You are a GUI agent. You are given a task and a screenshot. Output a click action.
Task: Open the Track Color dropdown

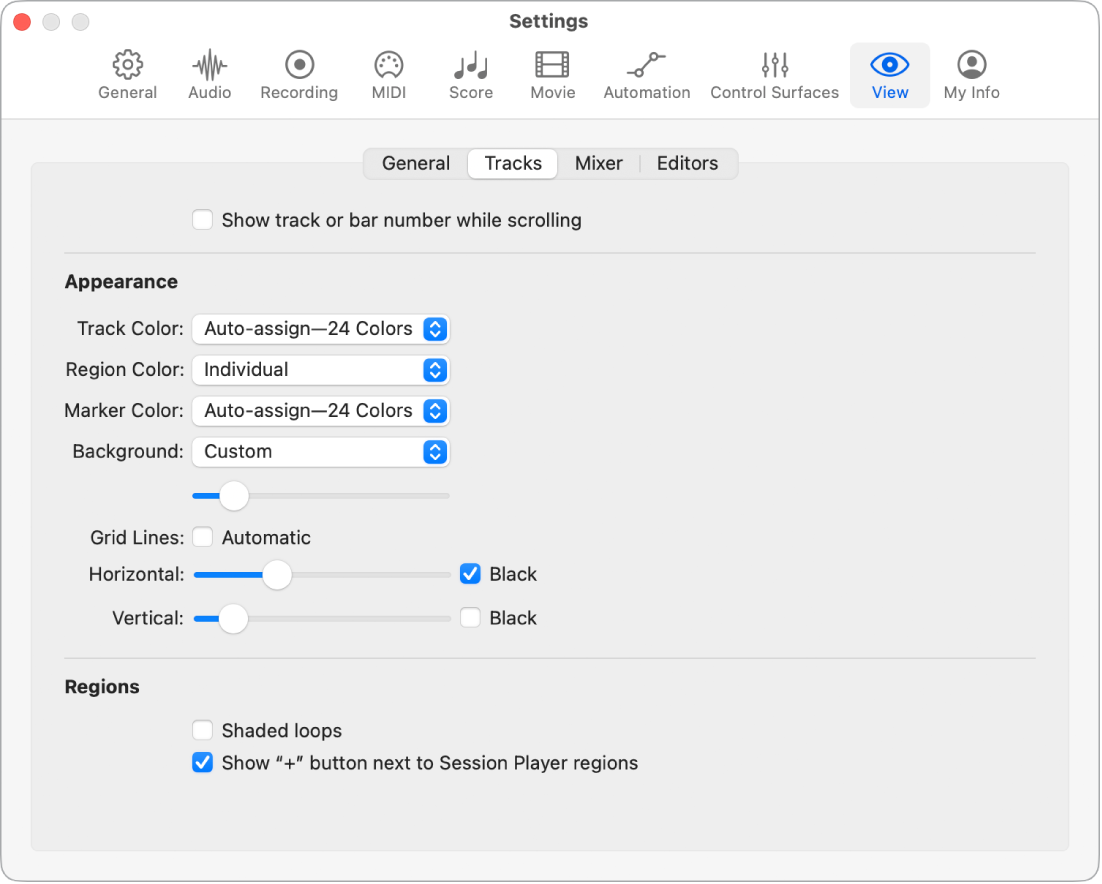(x=320, y=328)
